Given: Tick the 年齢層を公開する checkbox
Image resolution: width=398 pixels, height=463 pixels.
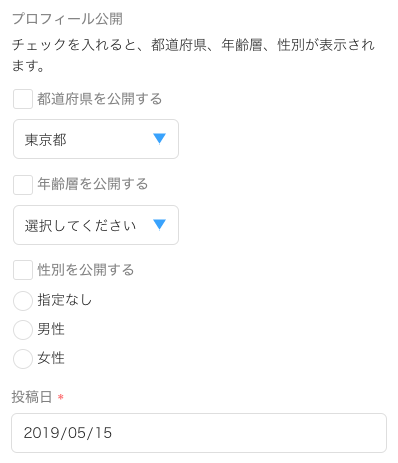Looking at the screenshot, I should point(23,185).
